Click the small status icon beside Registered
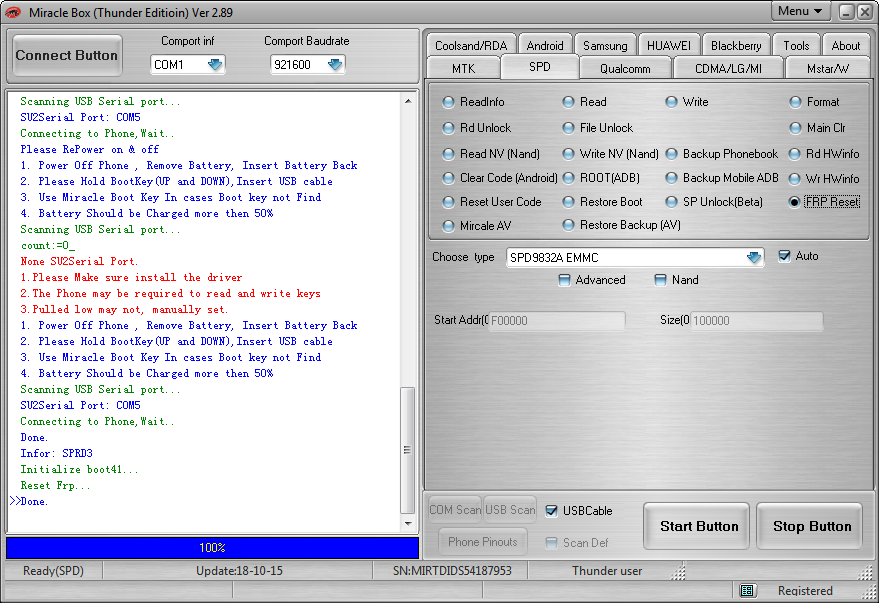 click(747, 590)
